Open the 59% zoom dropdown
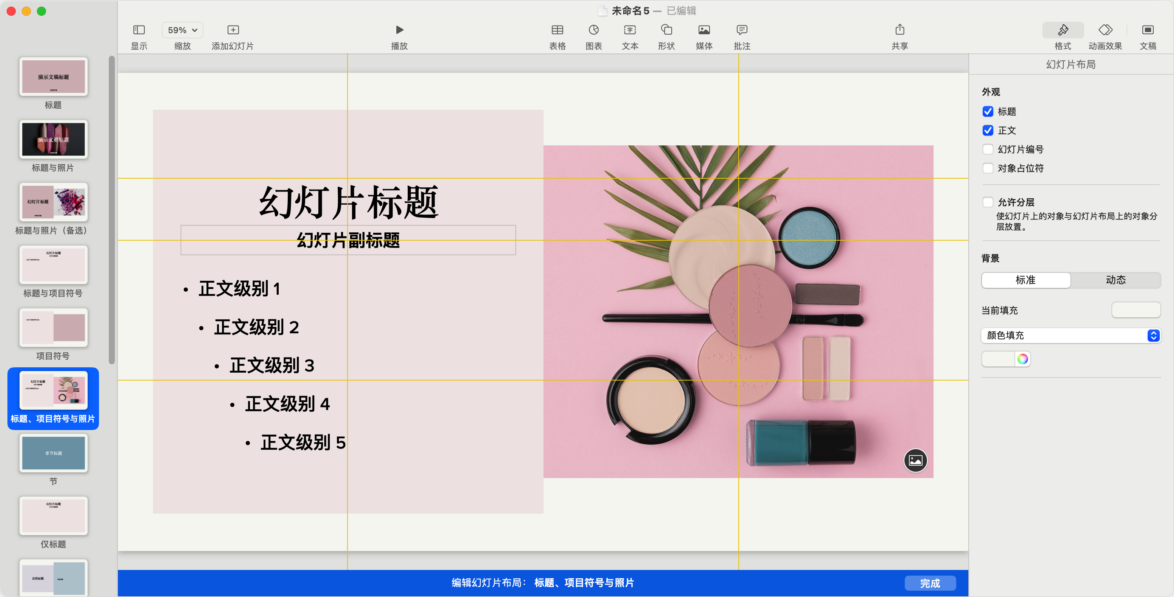 [x=183, y=30]
